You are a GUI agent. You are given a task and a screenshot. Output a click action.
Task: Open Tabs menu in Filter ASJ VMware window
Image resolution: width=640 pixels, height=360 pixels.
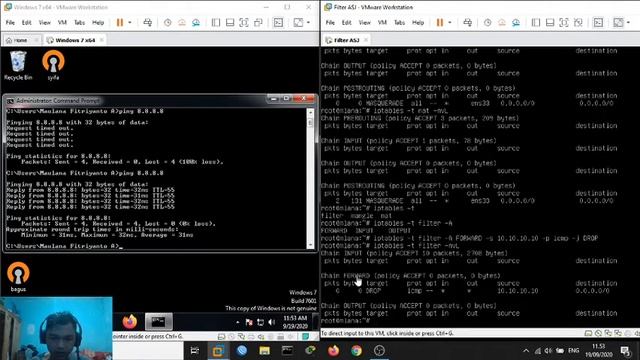click(x=399, y=22)
